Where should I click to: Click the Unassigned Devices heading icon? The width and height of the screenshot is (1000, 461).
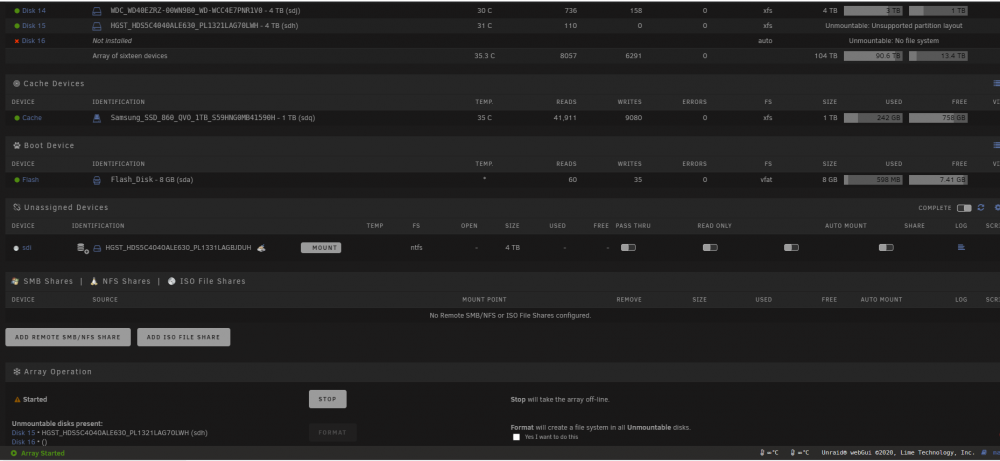point(17,207)
